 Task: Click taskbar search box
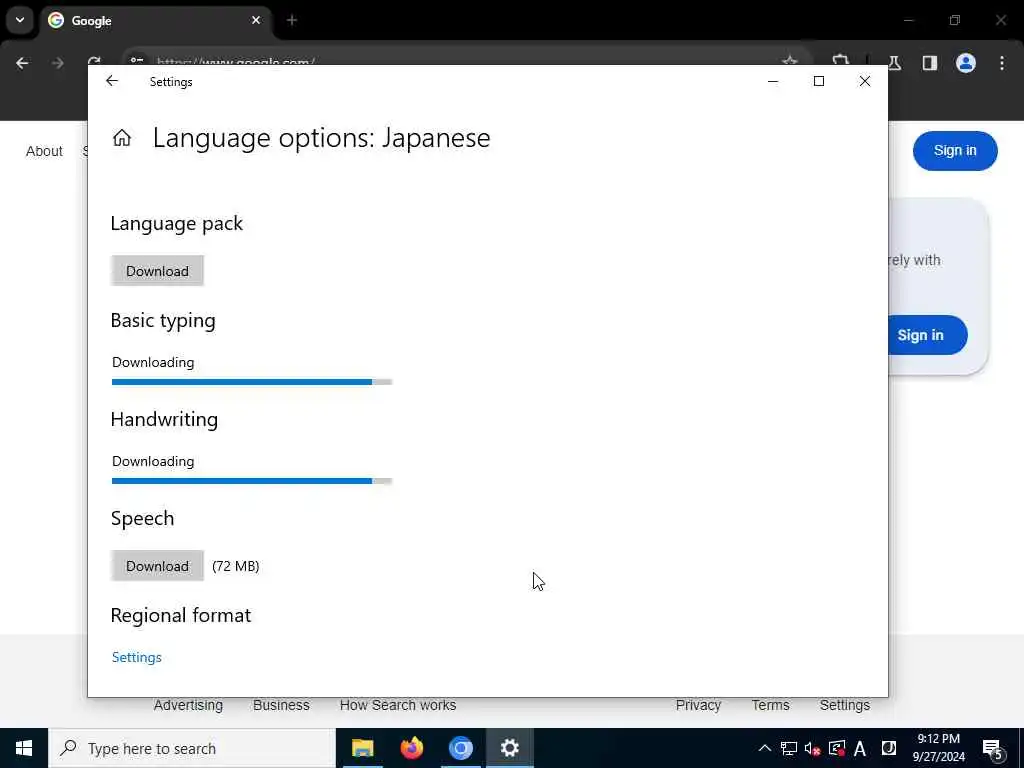(x=192, y=748)
